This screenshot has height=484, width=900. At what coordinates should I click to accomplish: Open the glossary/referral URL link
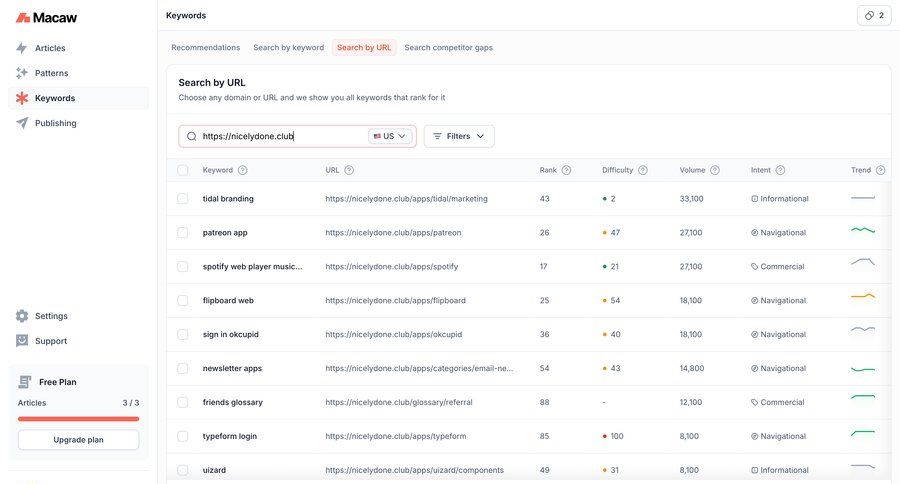pyautogui.click(x=399, y=402)
